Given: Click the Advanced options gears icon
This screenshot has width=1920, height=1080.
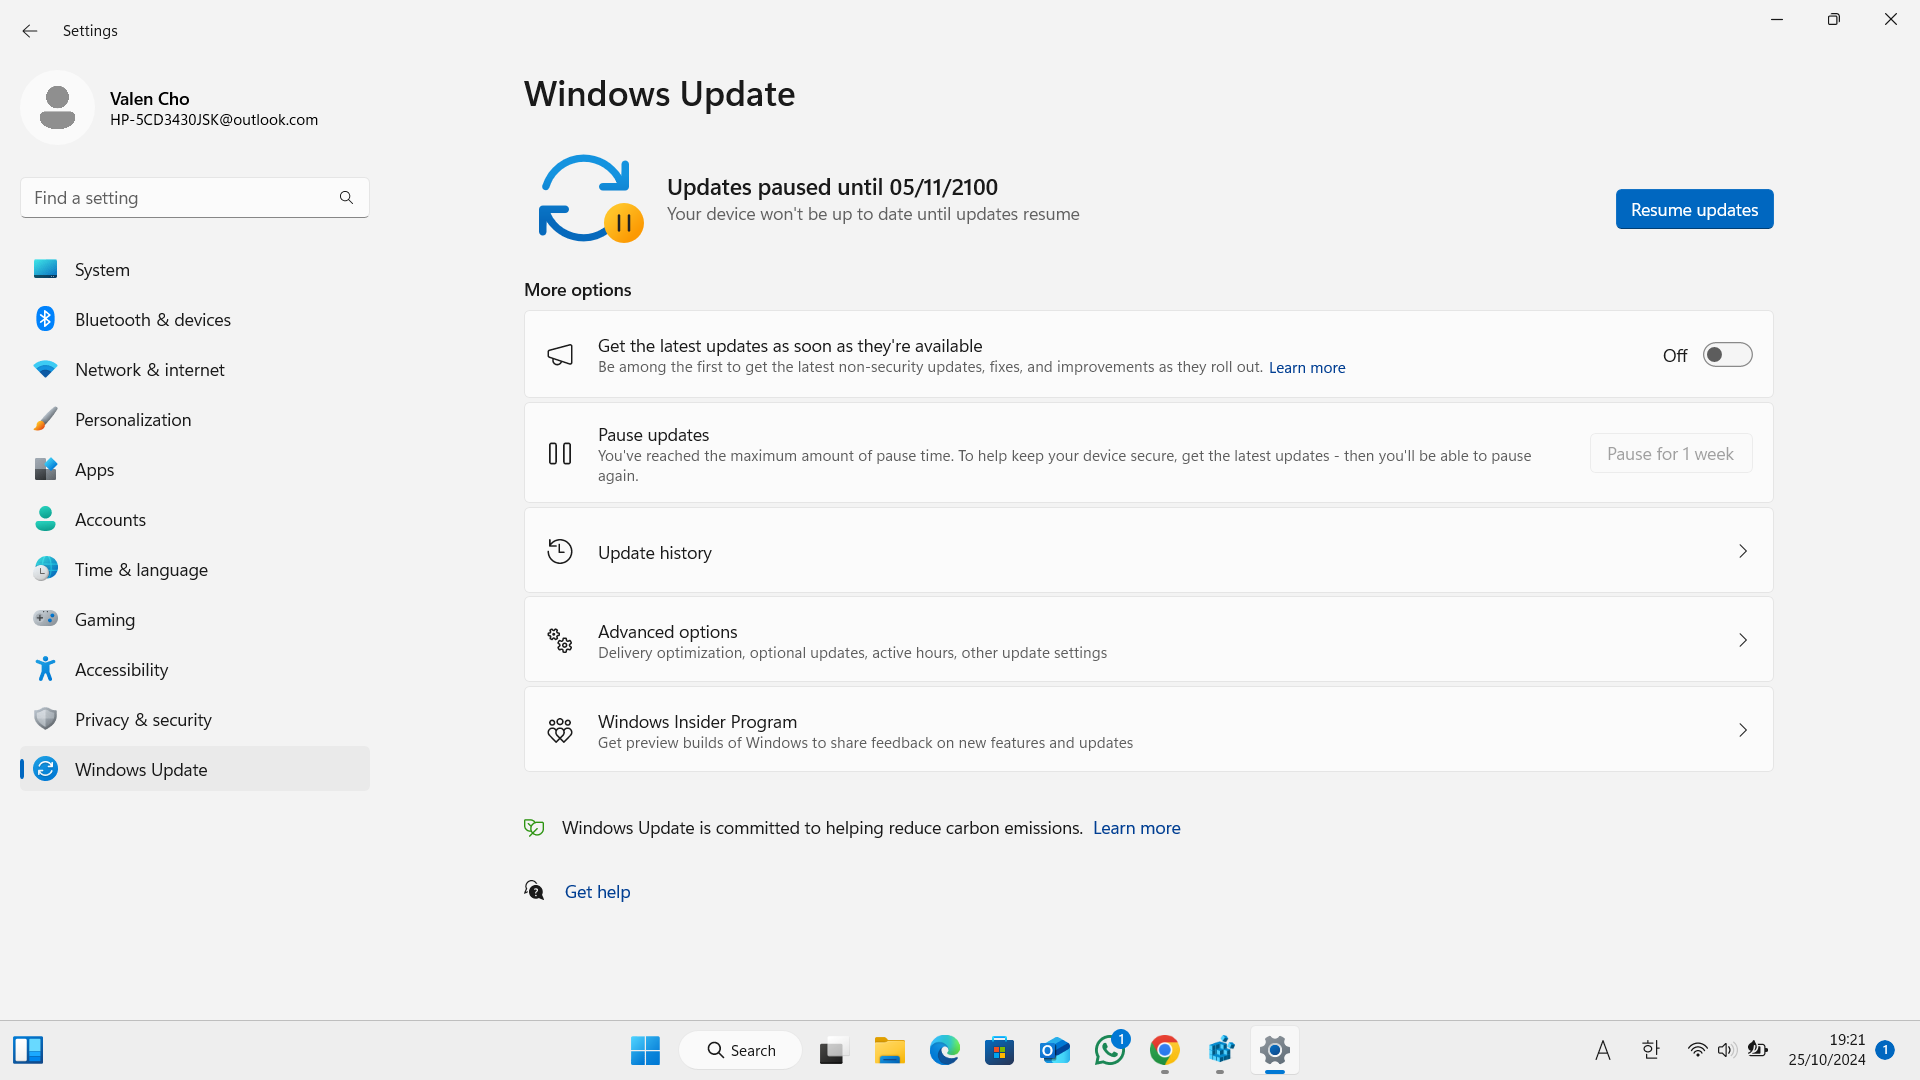Looking at the screenshot, I should (x=560, y=640).
